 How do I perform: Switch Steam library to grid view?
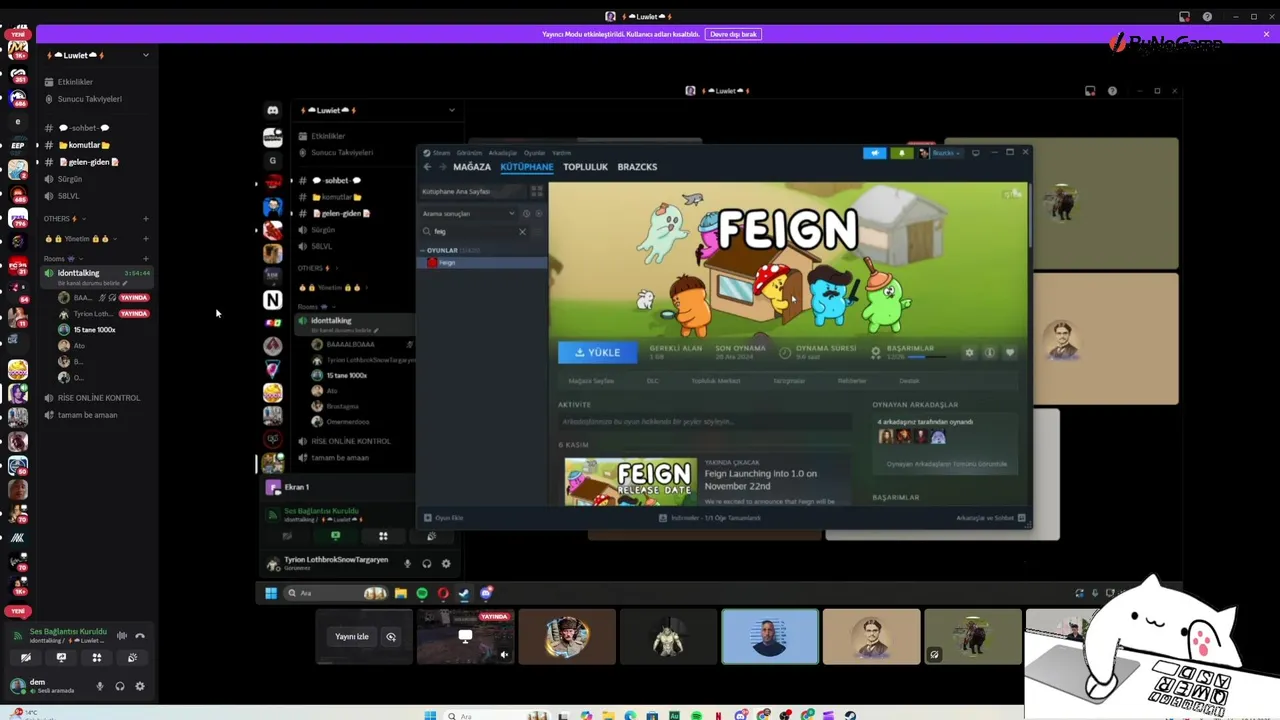[537, 191]
